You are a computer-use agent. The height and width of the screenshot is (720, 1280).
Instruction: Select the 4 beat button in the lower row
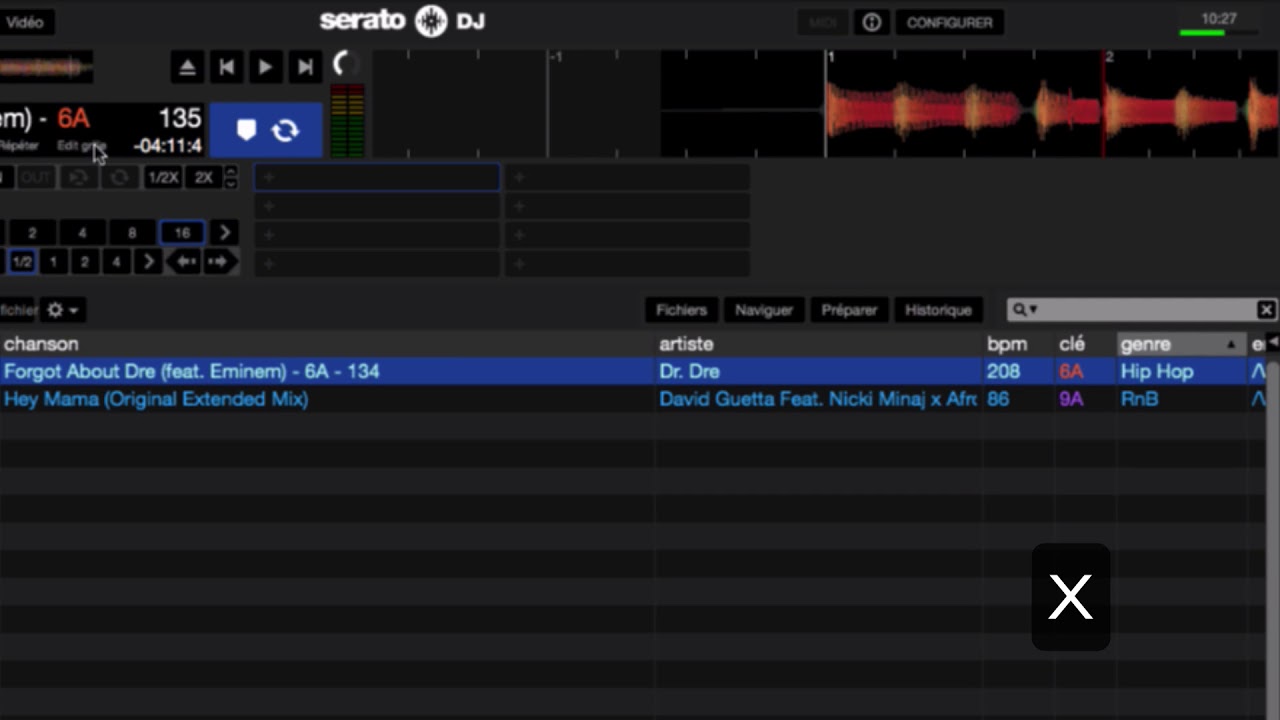point(116,262)
